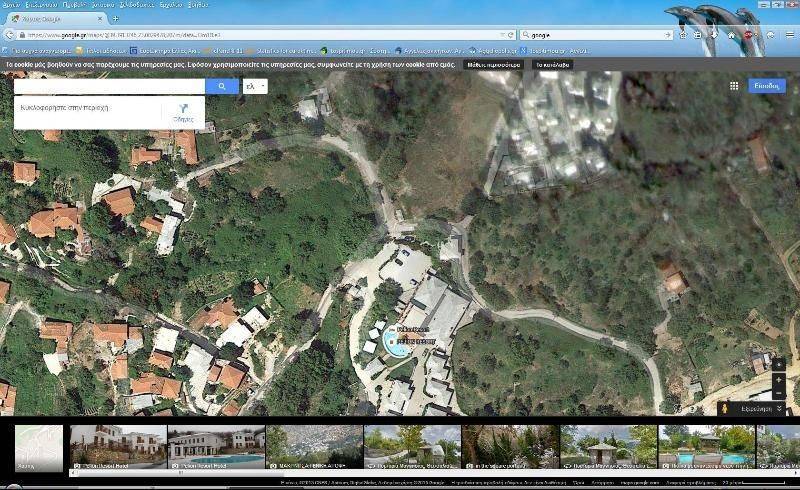The height and width of the screenshot is (490, 800).
Task: Open the URL bar history dropdown
Action: point(500,34)
